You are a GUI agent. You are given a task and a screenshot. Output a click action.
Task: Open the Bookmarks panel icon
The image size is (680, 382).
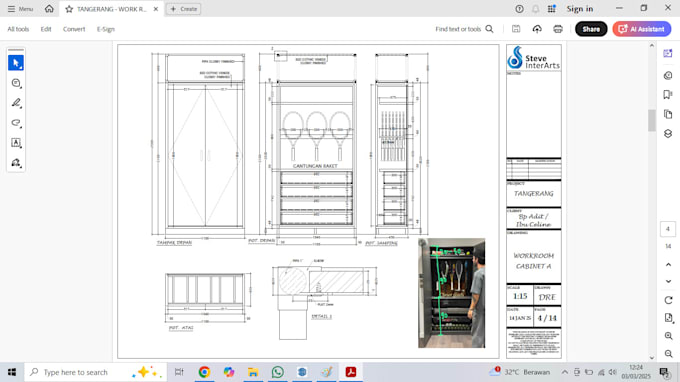(x=668, y=95)
